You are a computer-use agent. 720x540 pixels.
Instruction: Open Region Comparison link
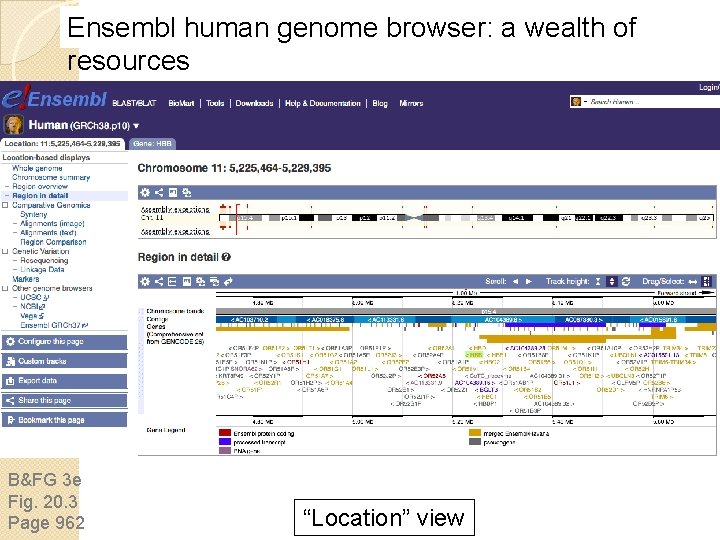(53, 242)
